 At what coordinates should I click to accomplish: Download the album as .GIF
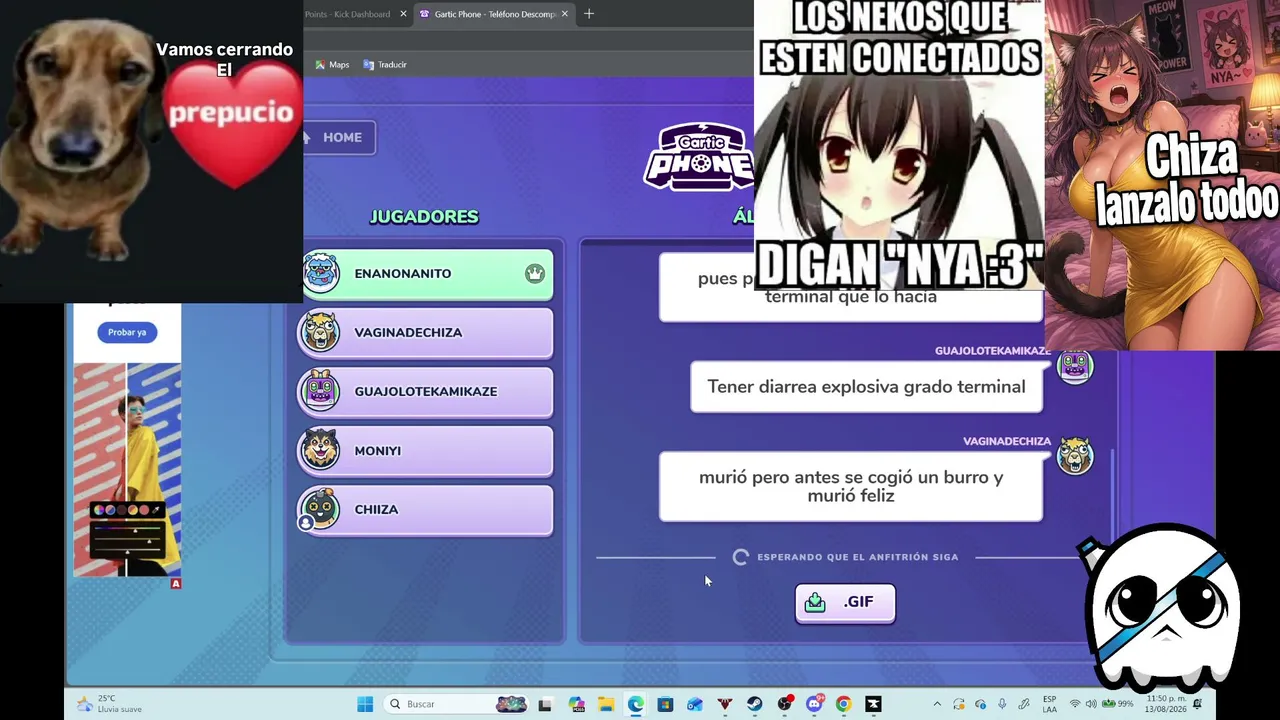coord(845,603)
